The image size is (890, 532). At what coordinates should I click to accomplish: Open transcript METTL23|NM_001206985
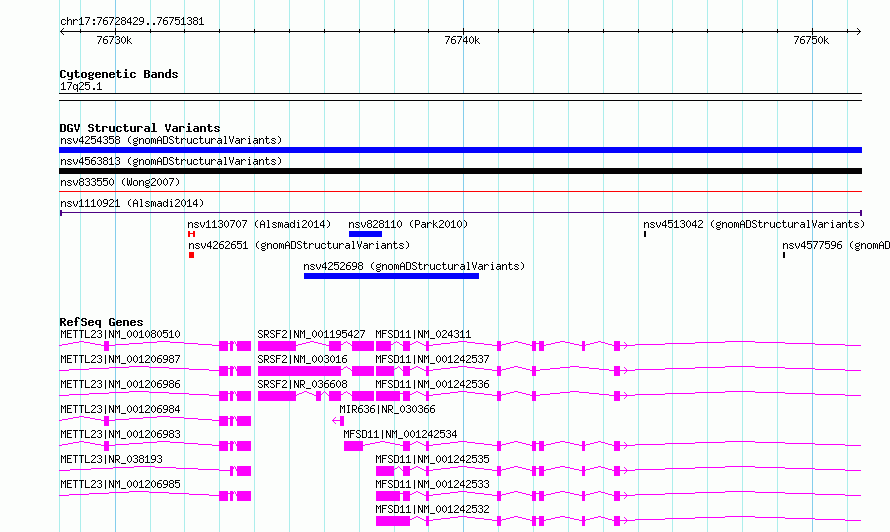point(120,484)
